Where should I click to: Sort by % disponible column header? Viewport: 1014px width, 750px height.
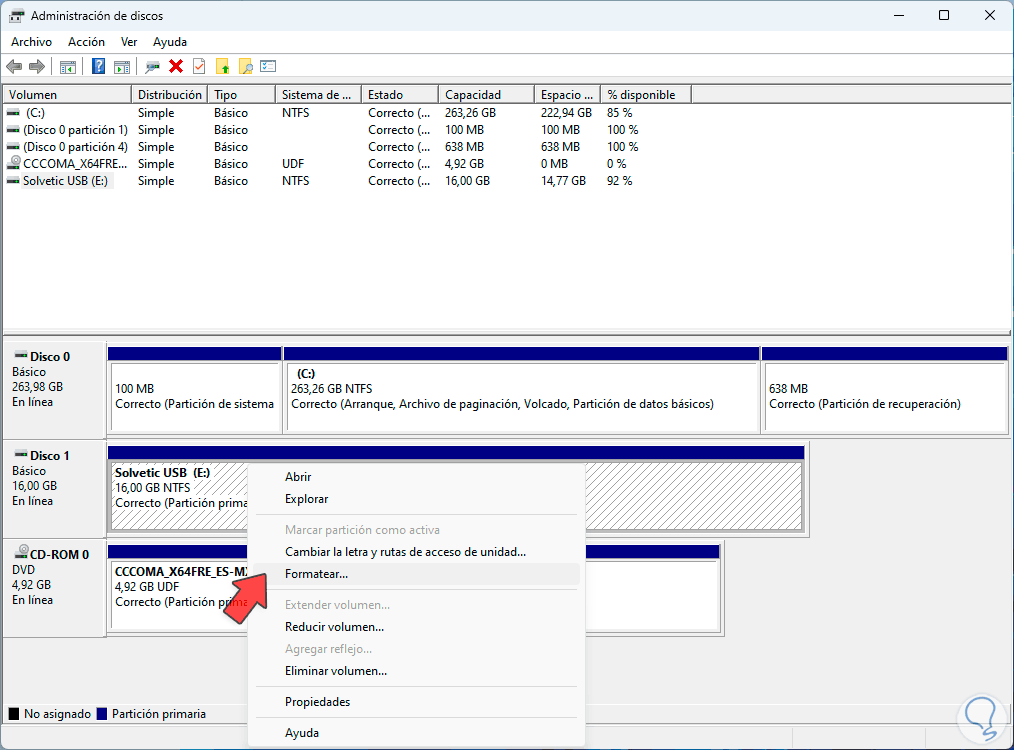point(646,94)
